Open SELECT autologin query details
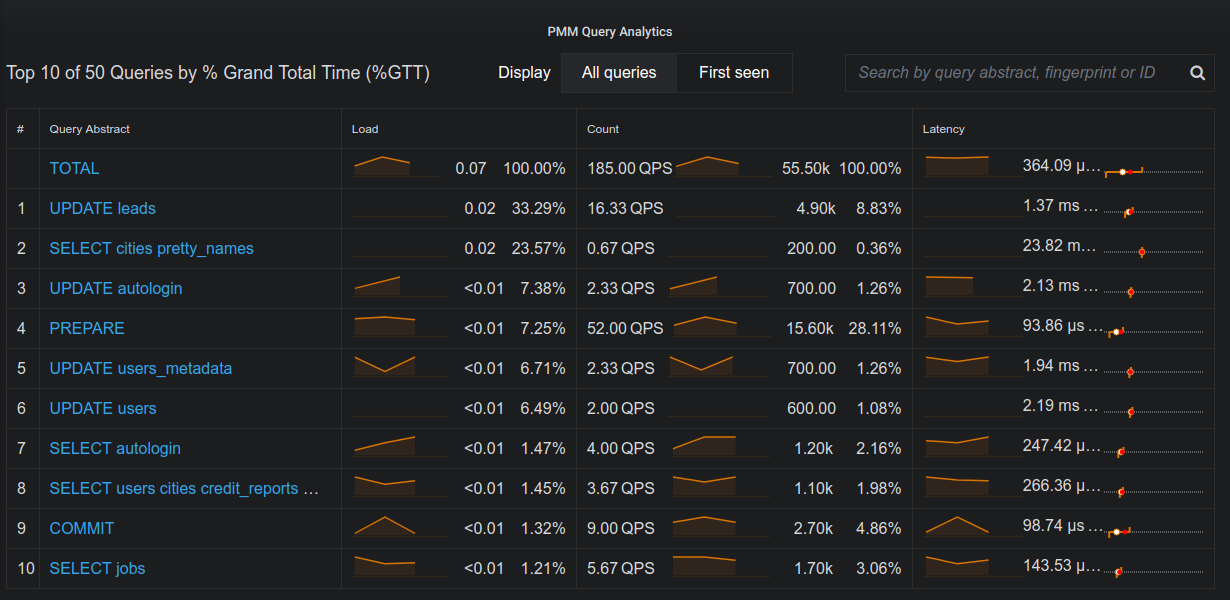The image size is (1230, 600). pyautogui.click(x=115, y=448)
